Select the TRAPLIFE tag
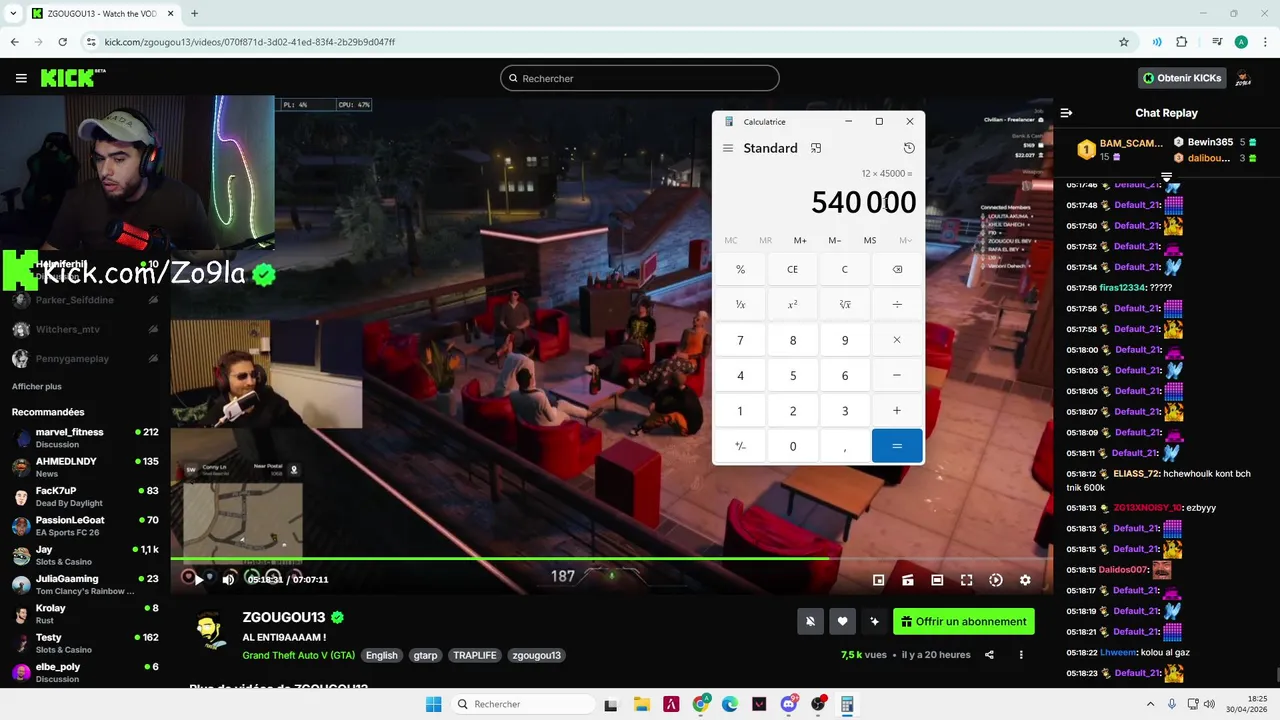The width and height of the screenshot is (1280, 720). click(475, 655)
